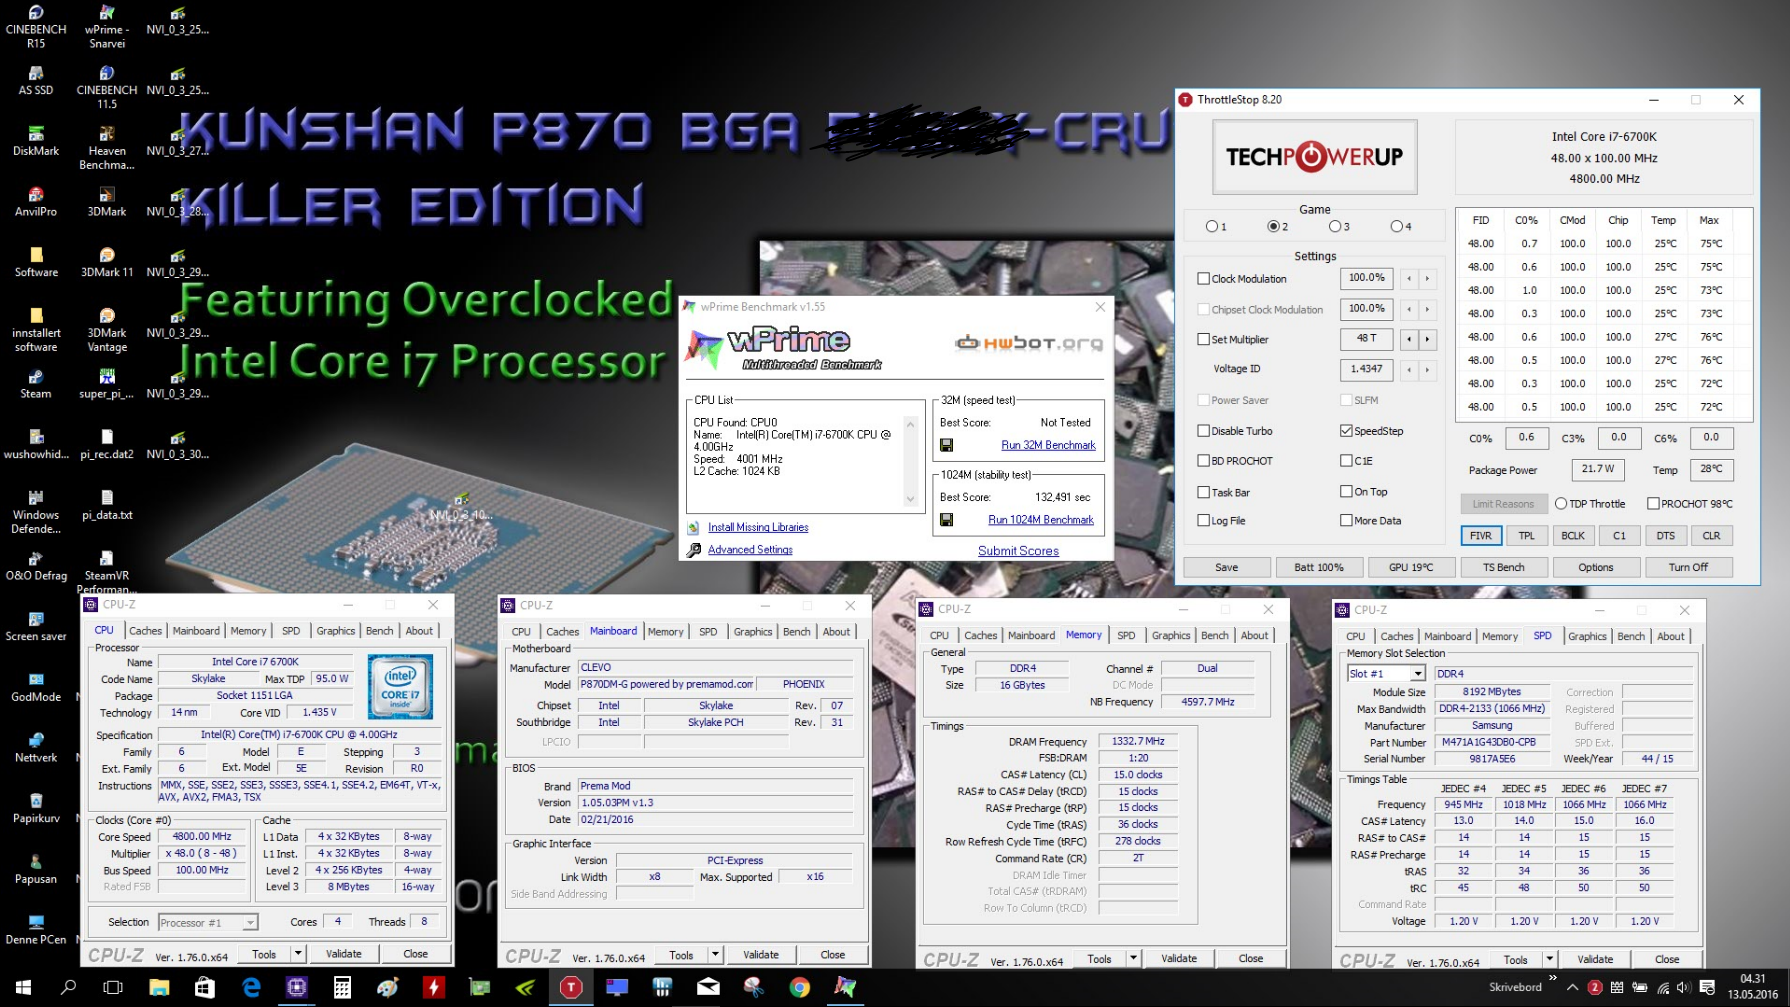Open Windows Start menu
Viewport: 1790px width, 1007px height.
click(23, 987)
